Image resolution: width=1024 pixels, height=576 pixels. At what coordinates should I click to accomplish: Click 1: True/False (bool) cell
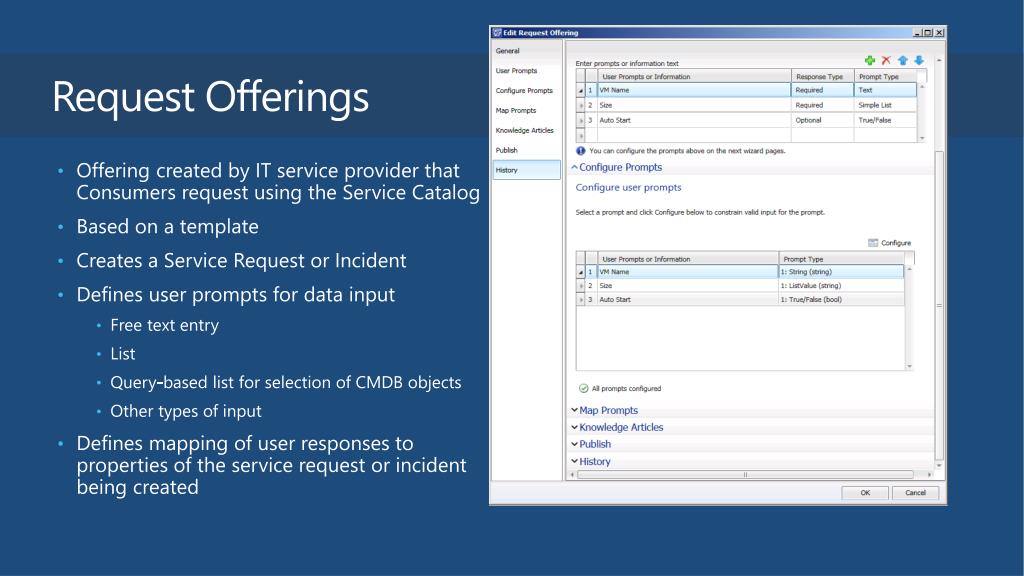coord(841,300)
